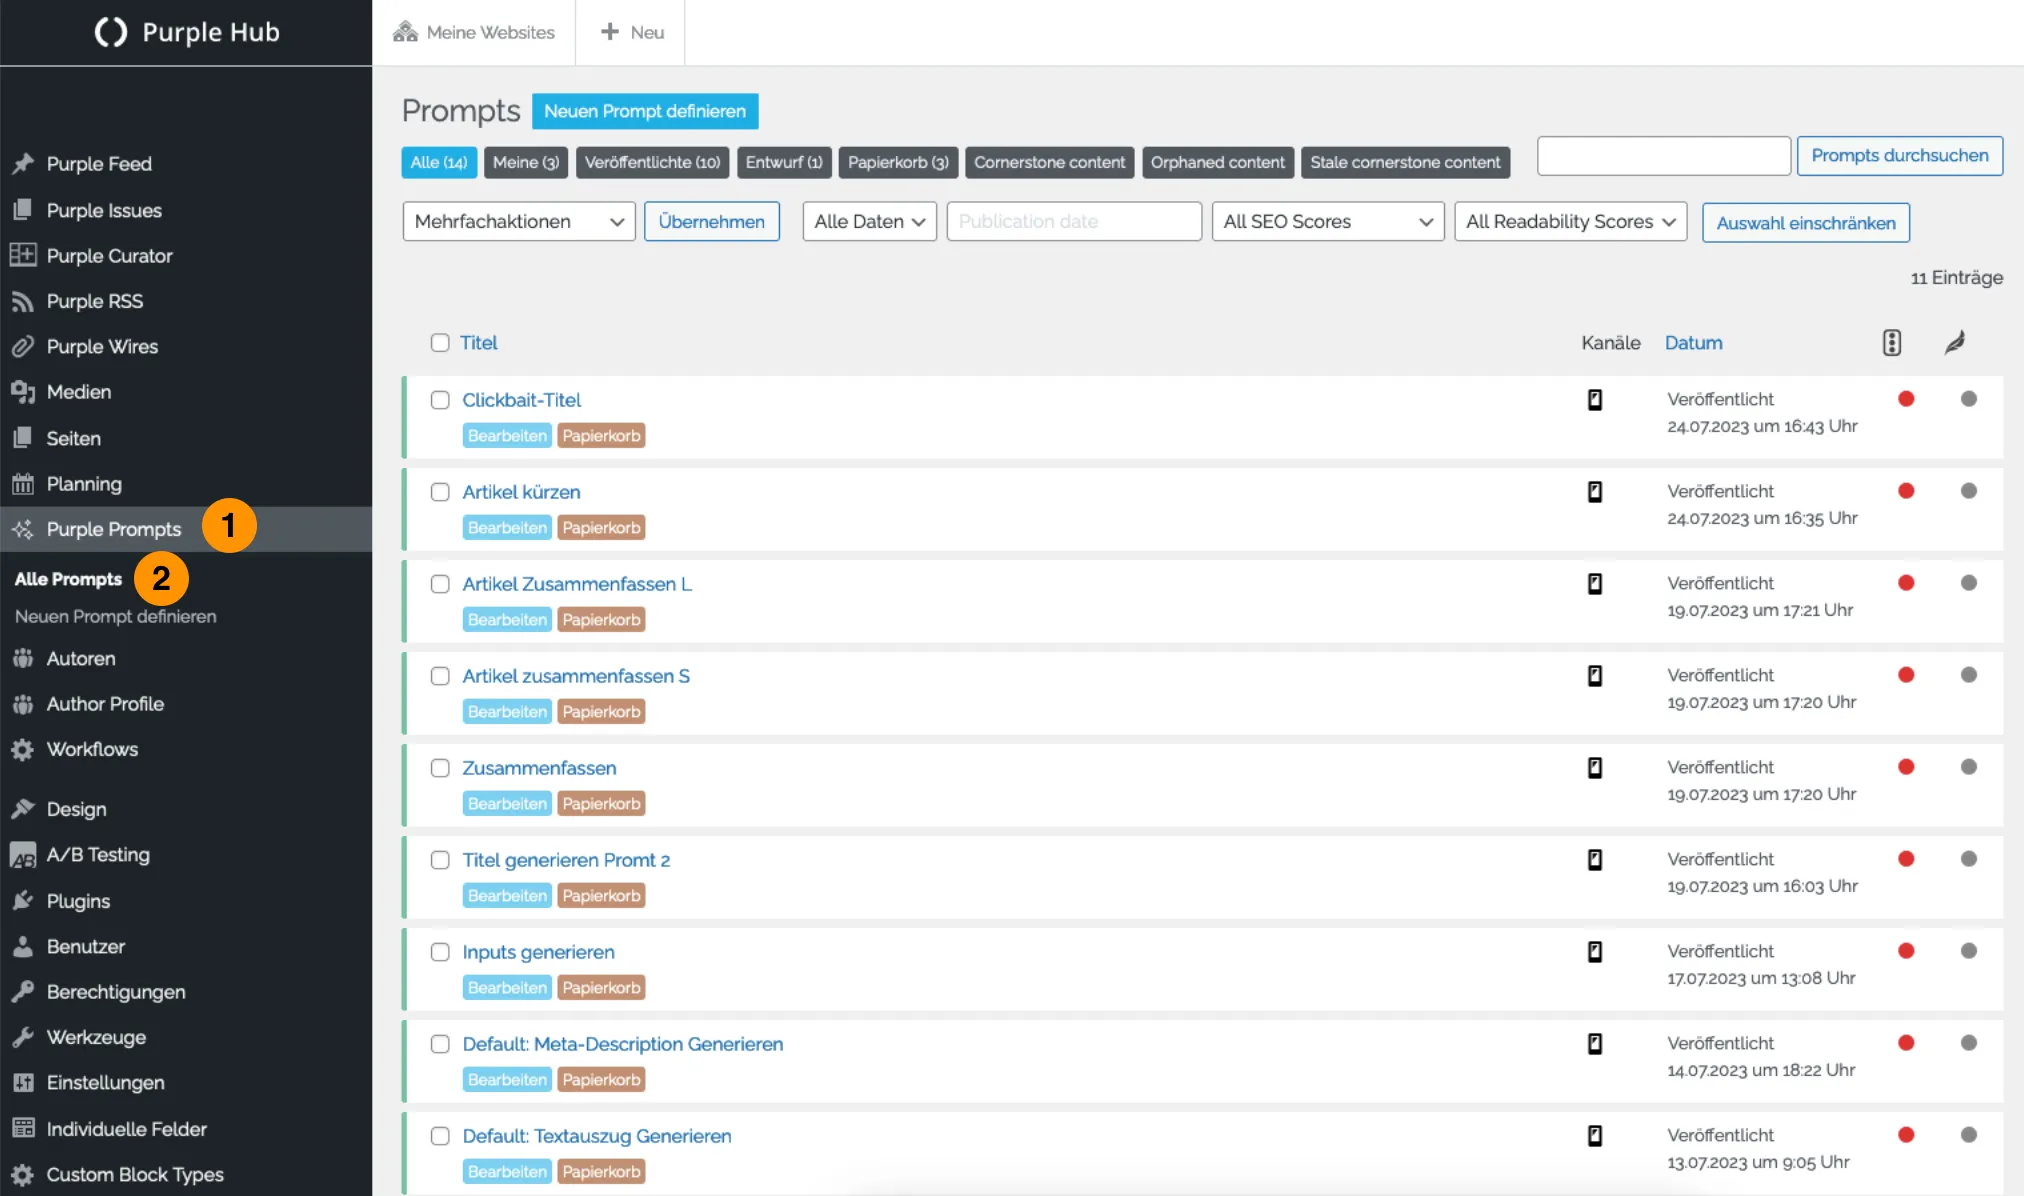Viewport: 2024px width, 1196px height.
Task: Click the Publication date input field
Action: (1074, 222)
